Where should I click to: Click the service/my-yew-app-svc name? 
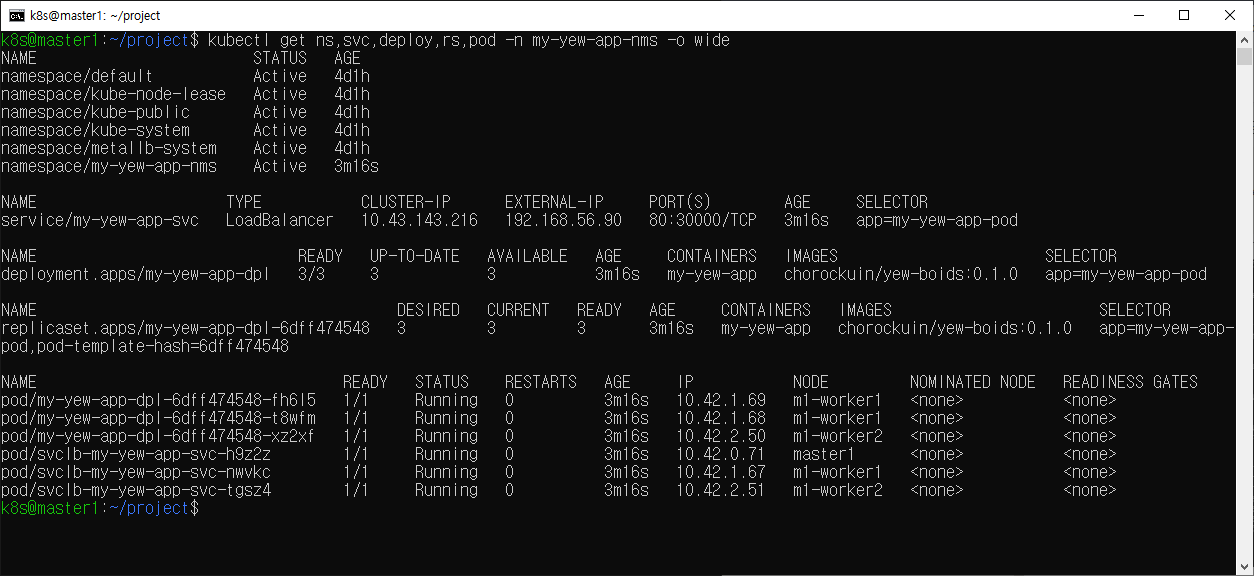(100, 220)
